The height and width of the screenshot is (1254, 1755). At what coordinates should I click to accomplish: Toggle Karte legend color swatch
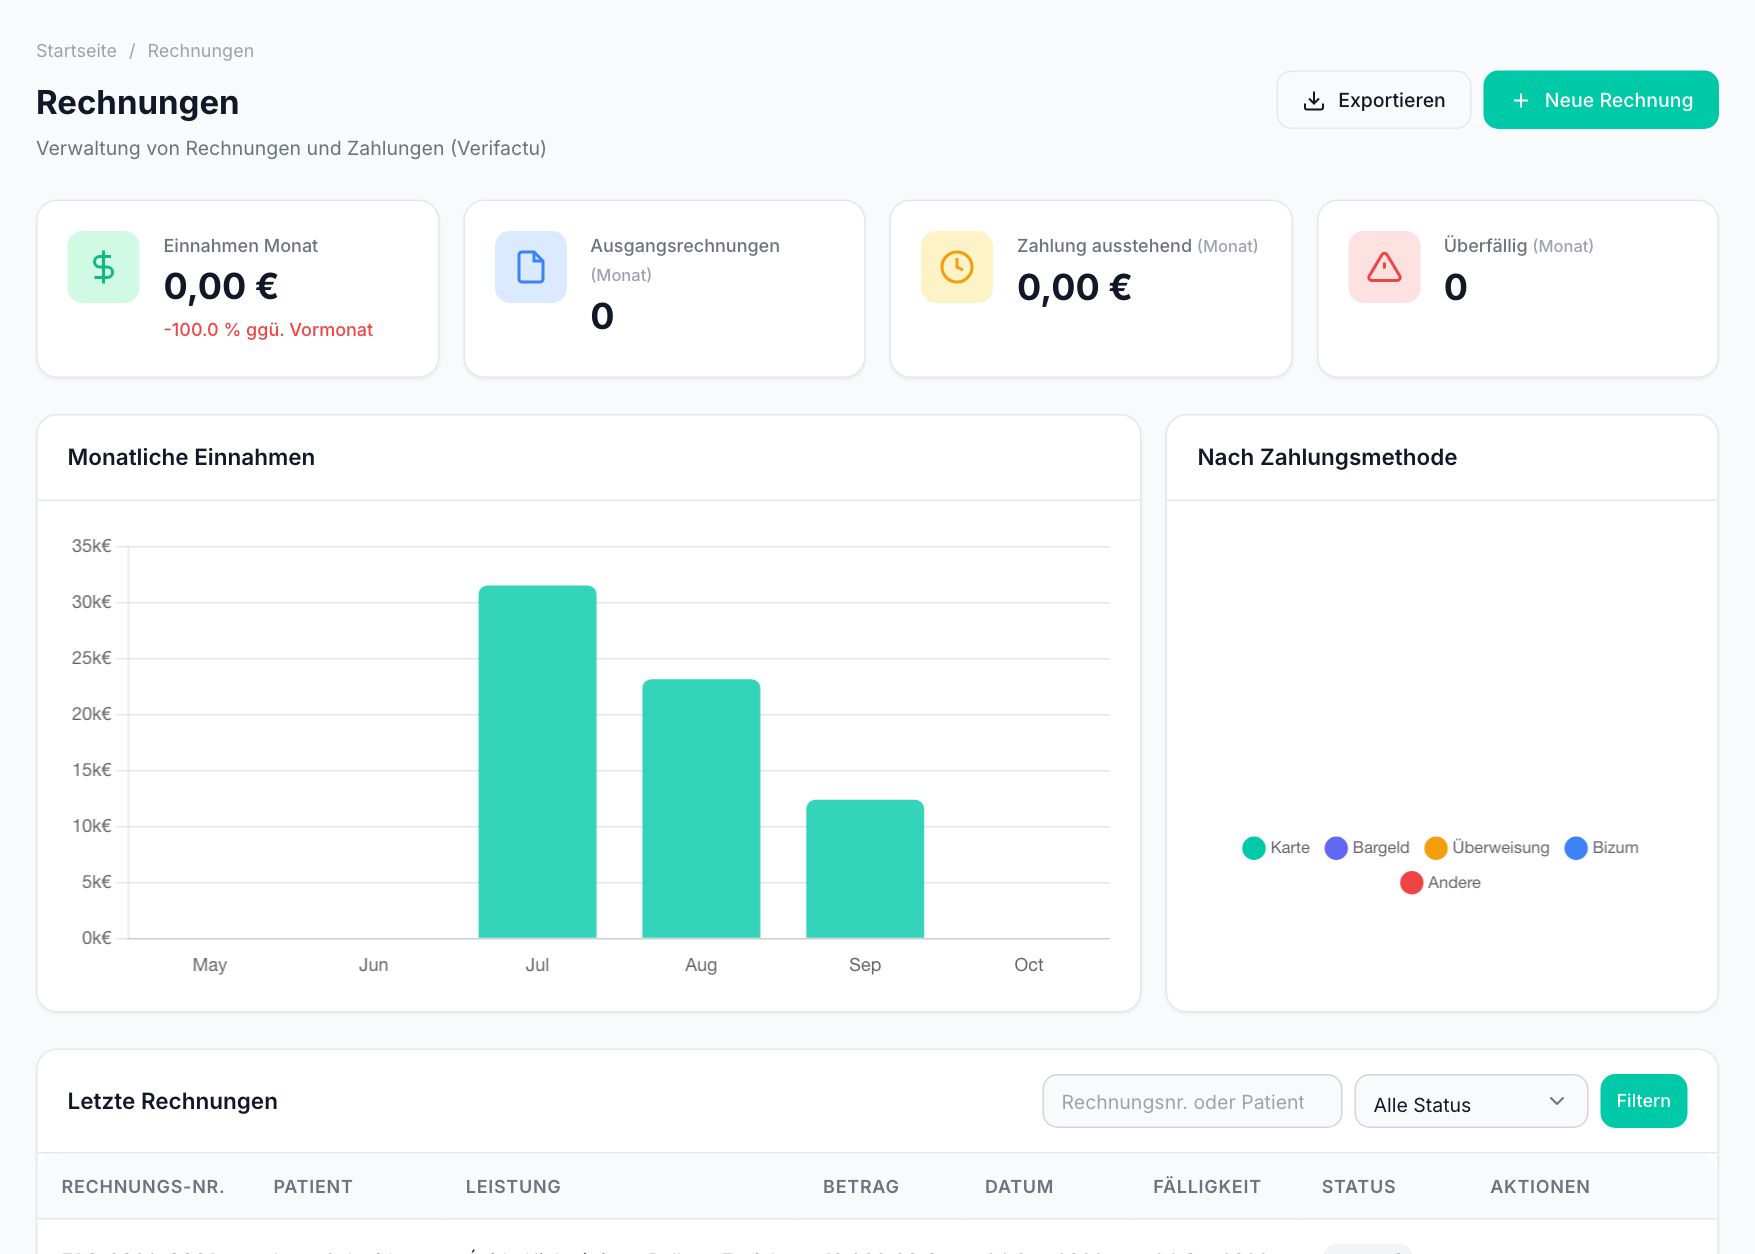(x=1254, y=848)
